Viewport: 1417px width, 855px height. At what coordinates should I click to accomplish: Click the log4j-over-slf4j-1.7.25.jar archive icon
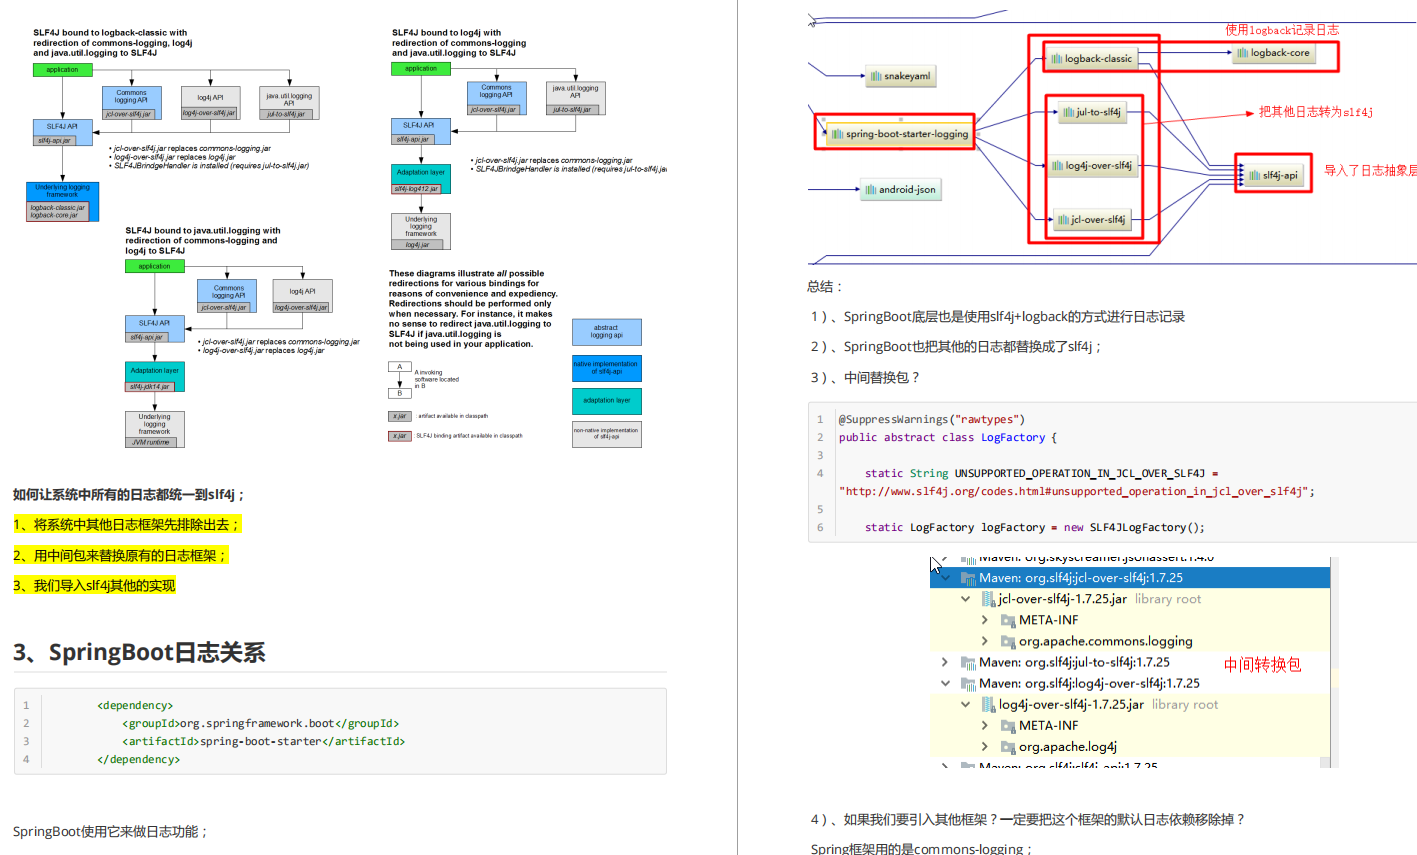coord(988,704)
